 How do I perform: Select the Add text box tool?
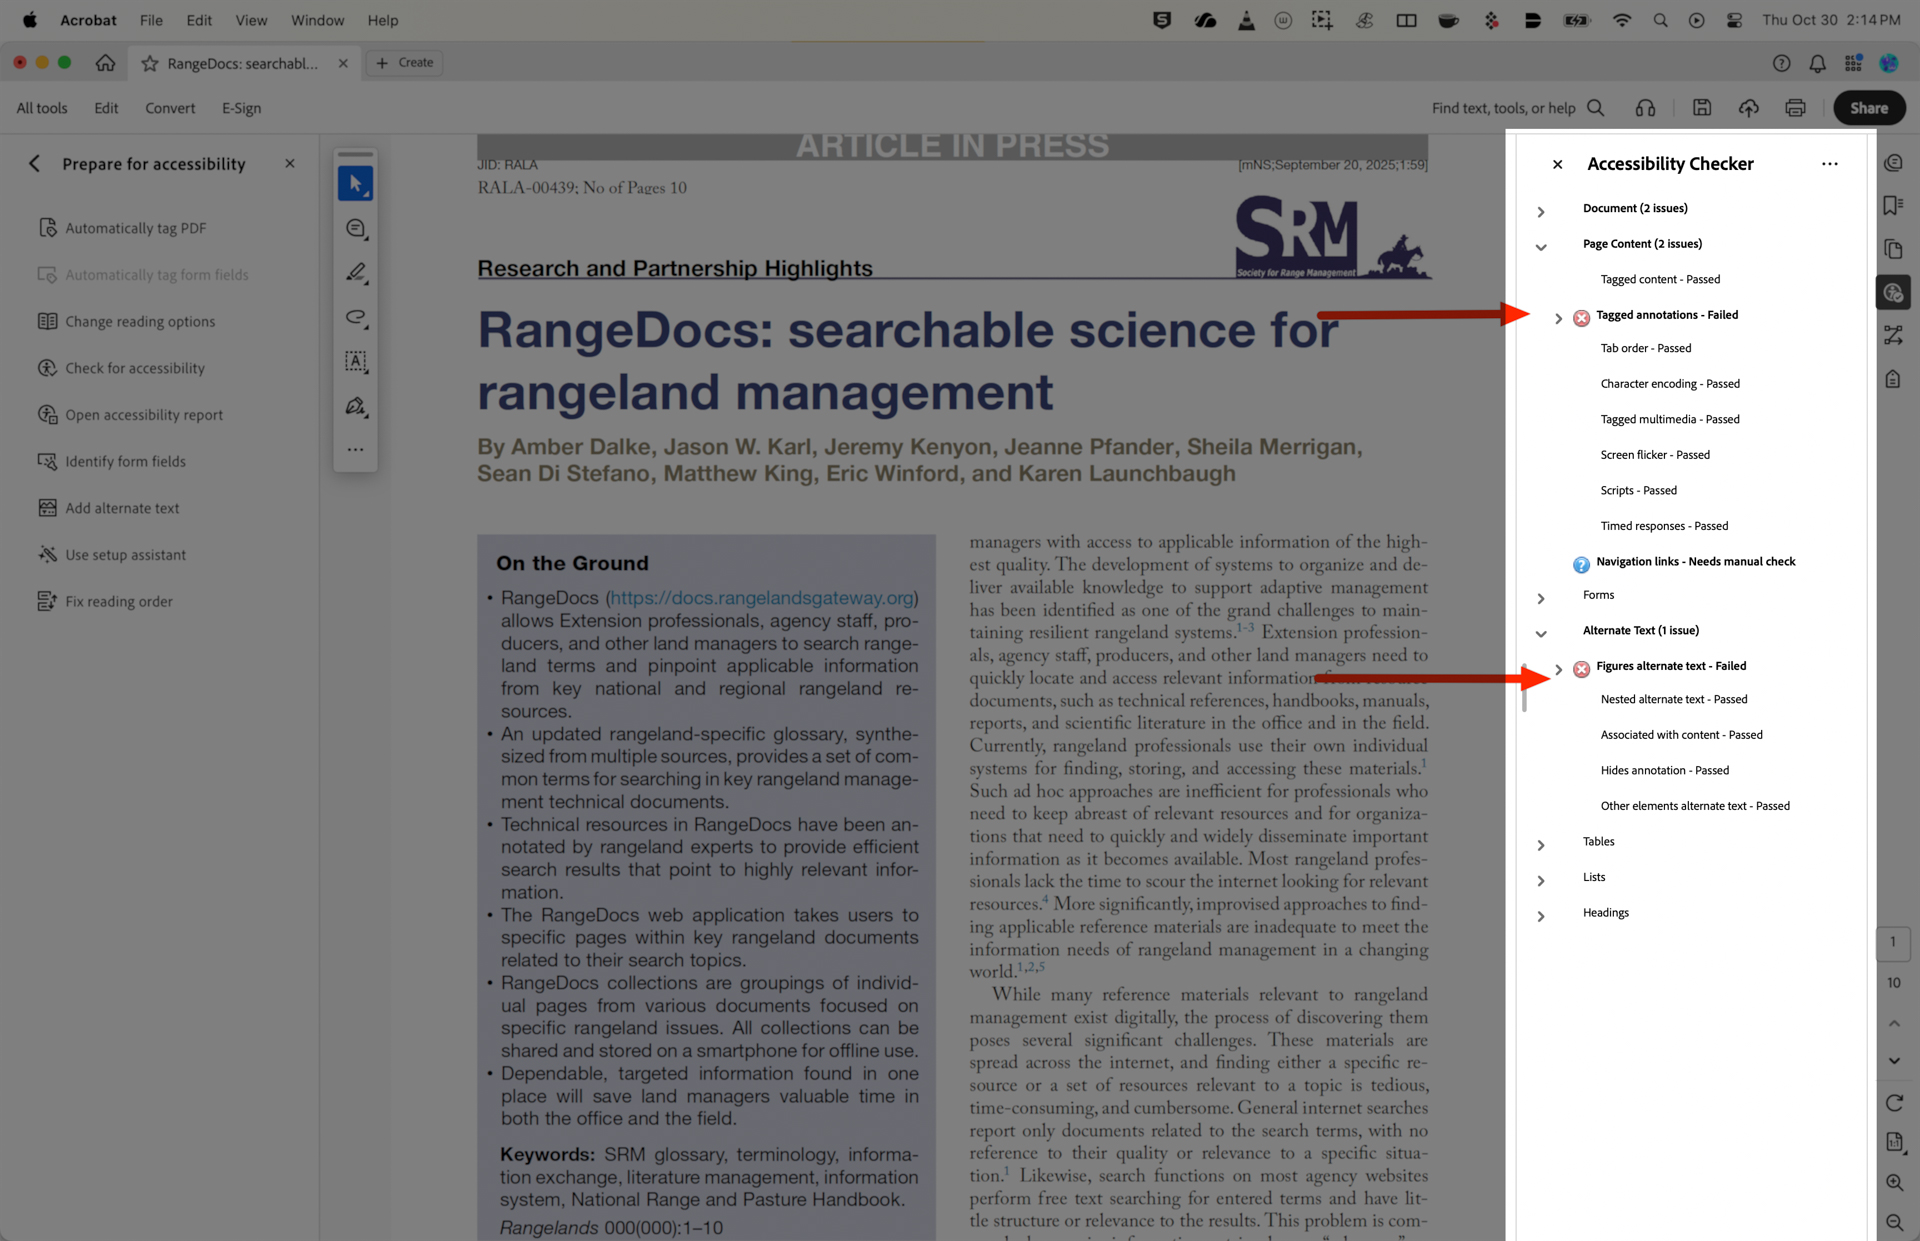(355, 362)
